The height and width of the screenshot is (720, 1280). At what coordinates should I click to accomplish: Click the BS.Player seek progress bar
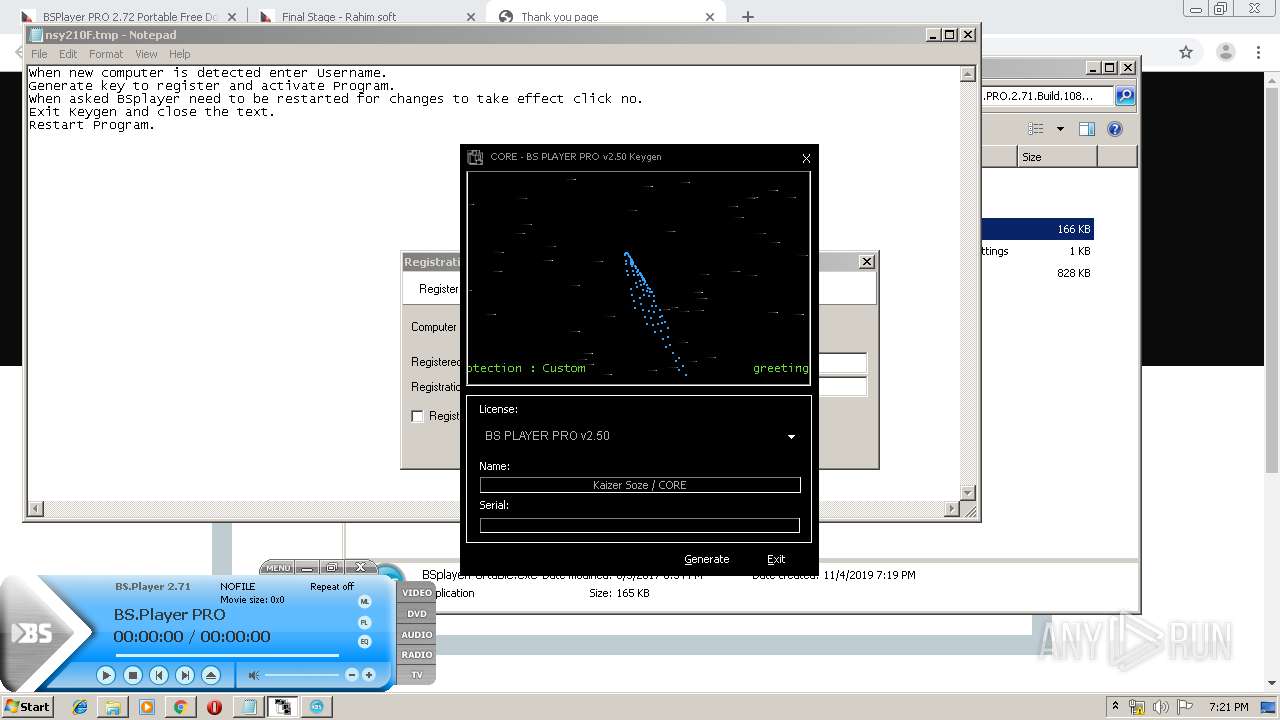coord(227,655)
